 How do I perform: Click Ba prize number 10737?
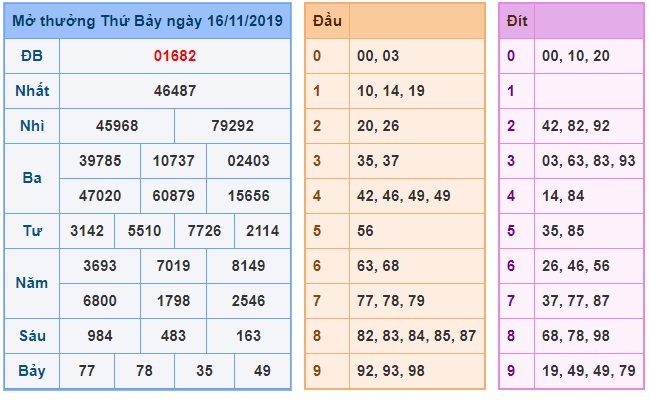pos(174,161)
